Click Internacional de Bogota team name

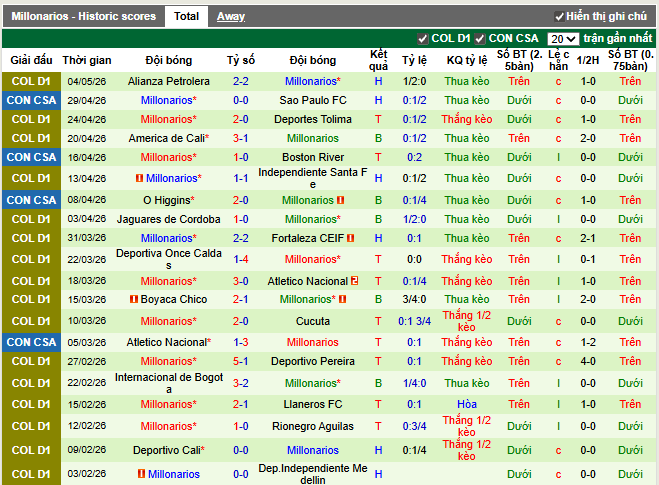coord(169,383)
